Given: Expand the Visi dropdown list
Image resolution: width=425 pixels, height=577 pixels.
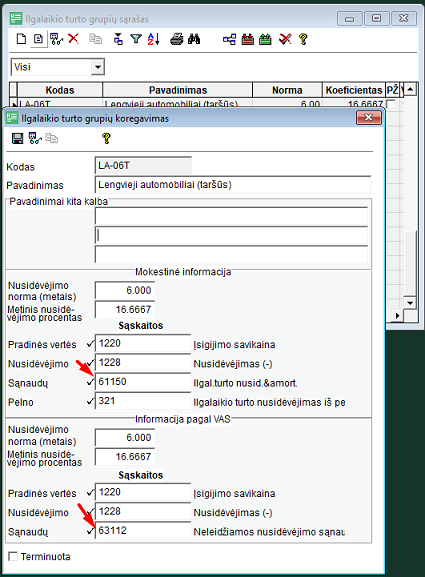Looking at the screenshot, I should tap(98, 67).
